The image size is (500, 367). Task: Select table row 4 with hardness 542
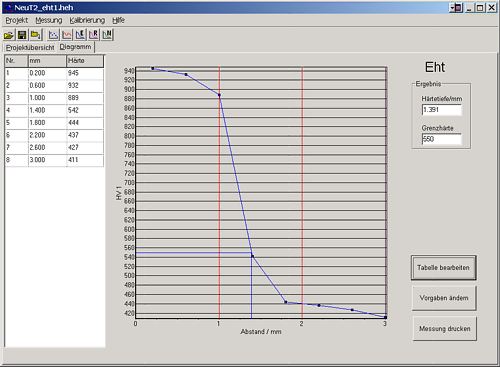[x=54, y=110]
